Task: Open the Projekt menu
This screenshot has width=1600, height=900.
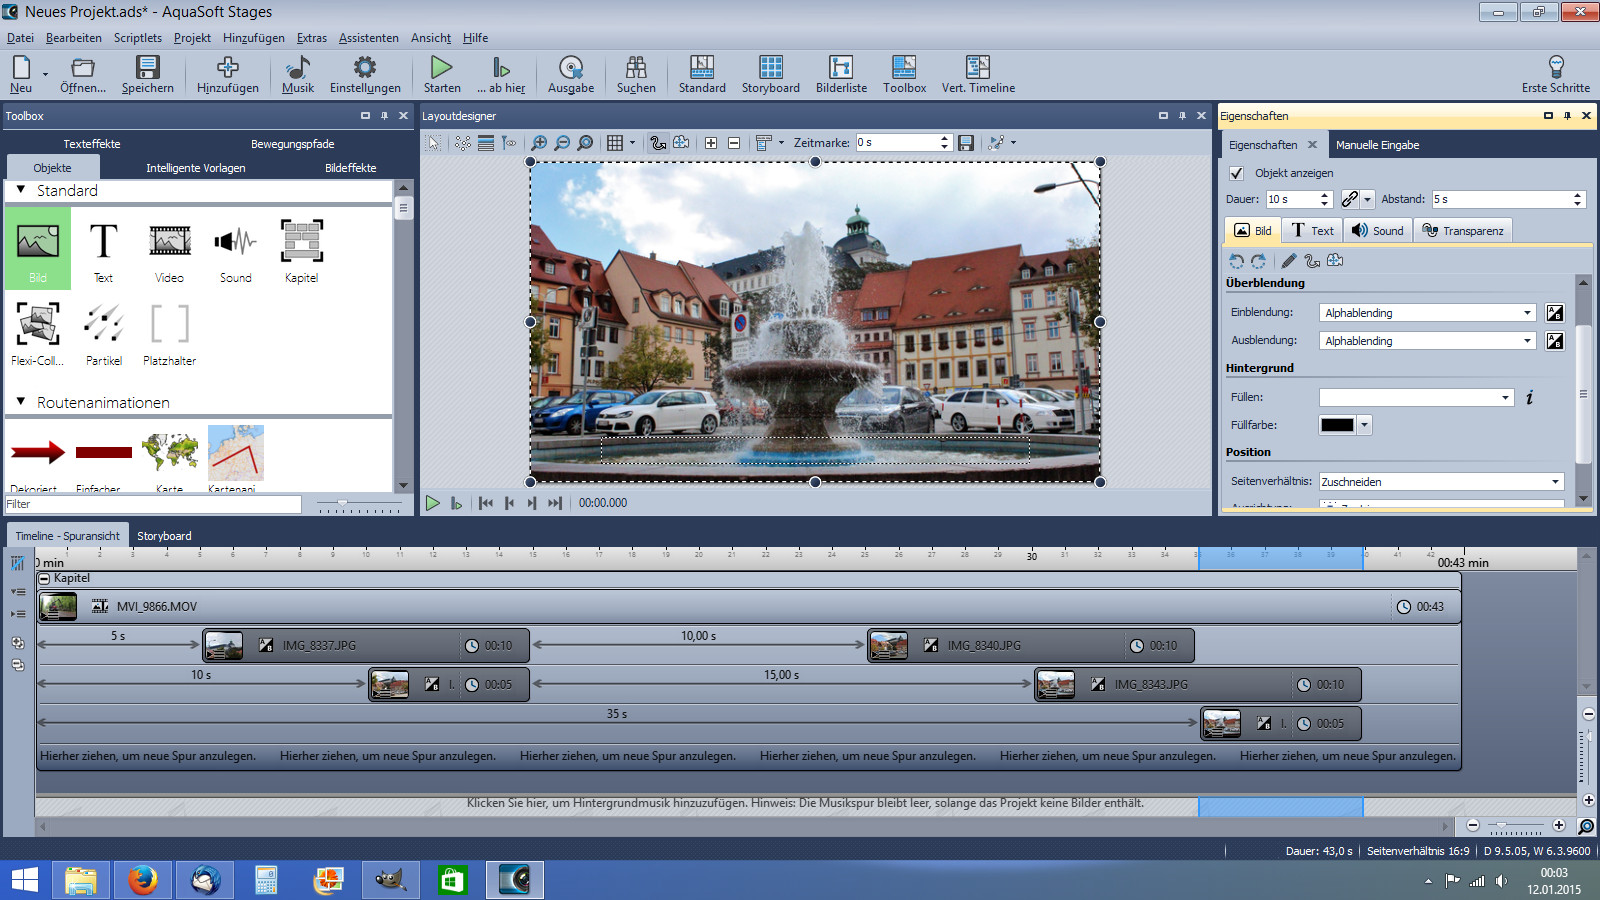Action: tap(192, 38)
